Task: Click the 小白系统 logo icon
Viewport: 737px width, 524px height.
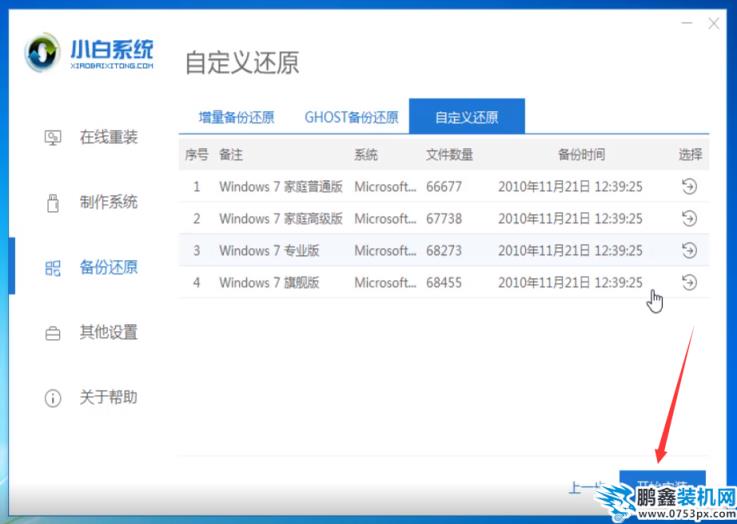Action: coord(43,52)
